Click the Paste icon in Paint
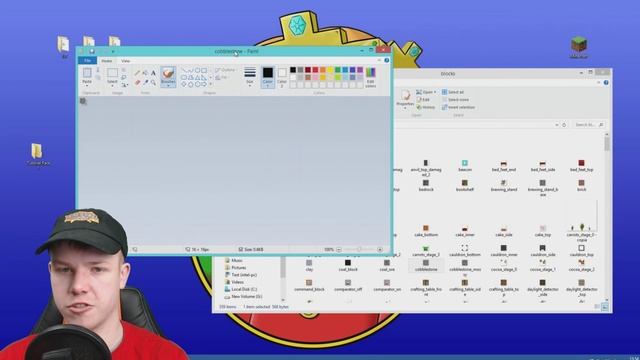 click(x=87, y=73)
